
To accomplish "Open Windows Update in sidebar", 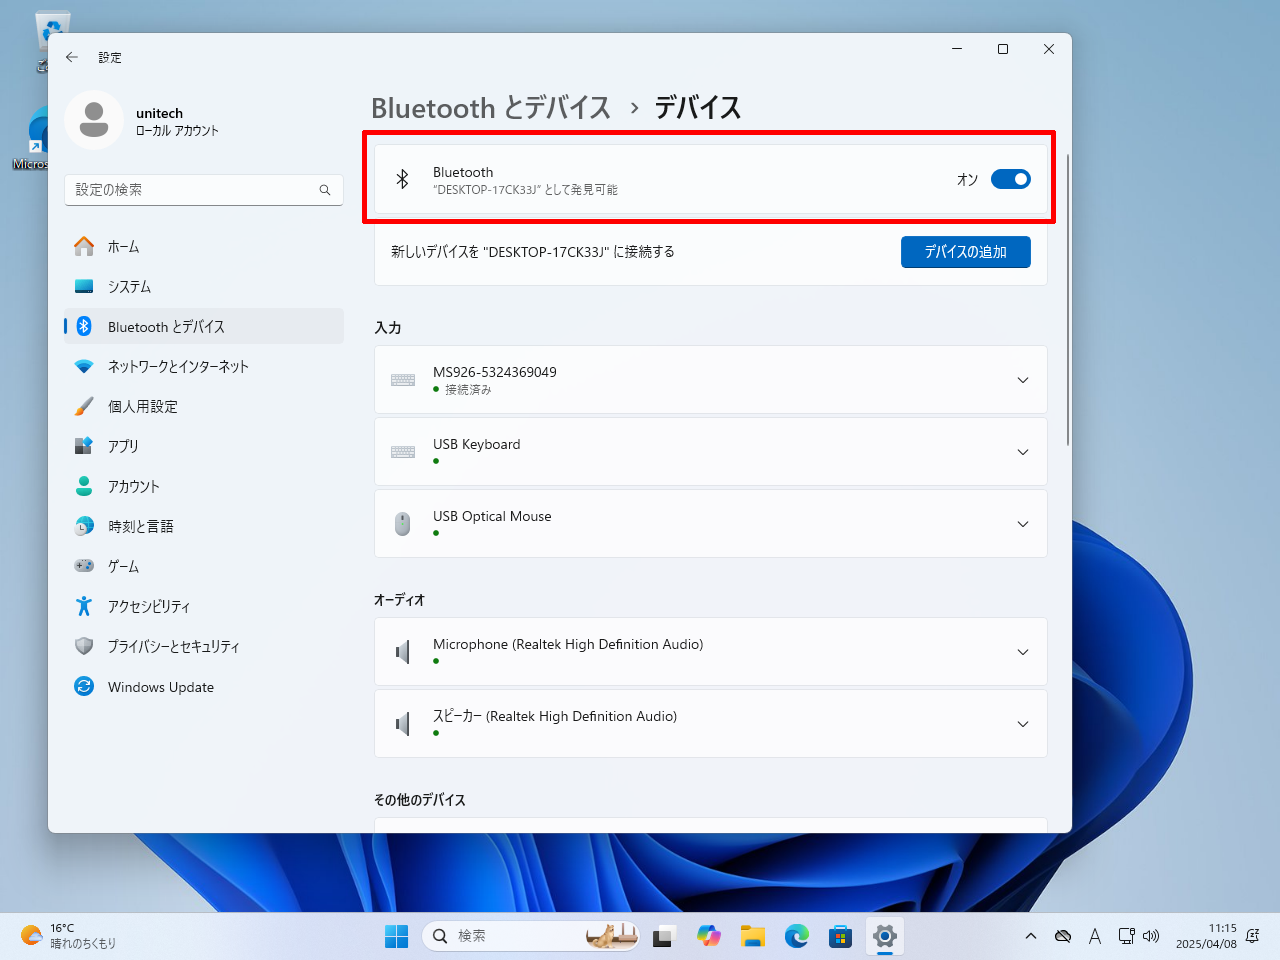I will click(x=204, y=687).
